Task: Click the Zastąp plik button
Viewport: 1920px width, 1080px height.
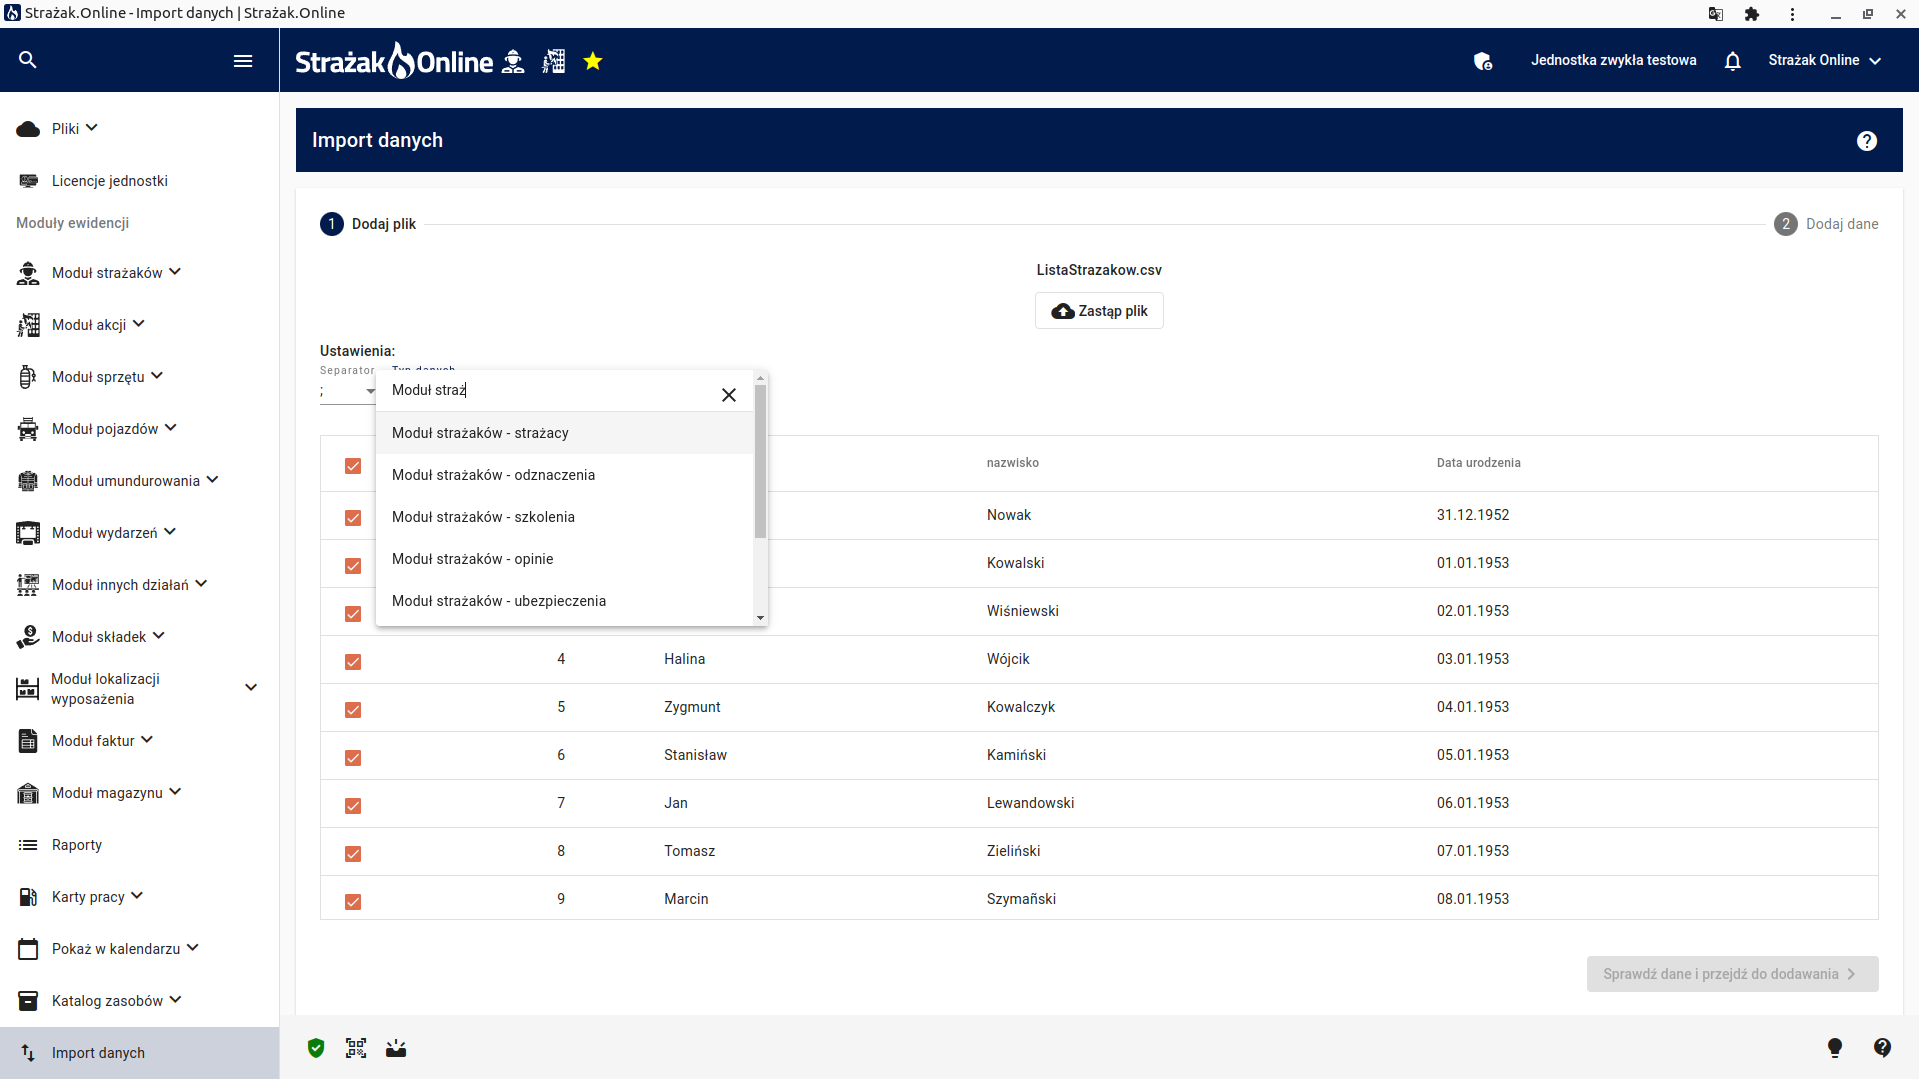Action: coord(1099,311)
